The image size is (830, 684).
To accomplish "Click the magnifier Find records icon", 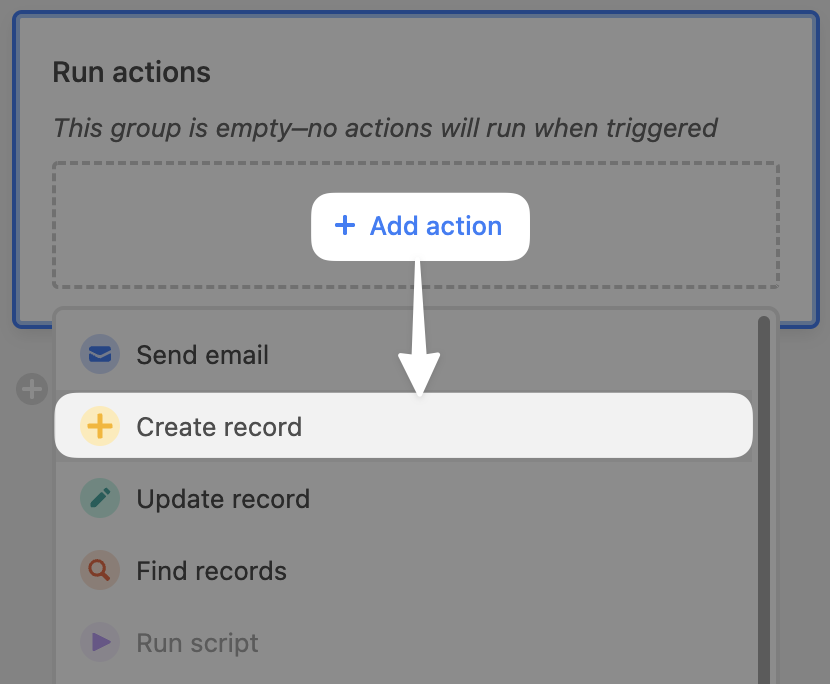I will [x=100, y=570].
